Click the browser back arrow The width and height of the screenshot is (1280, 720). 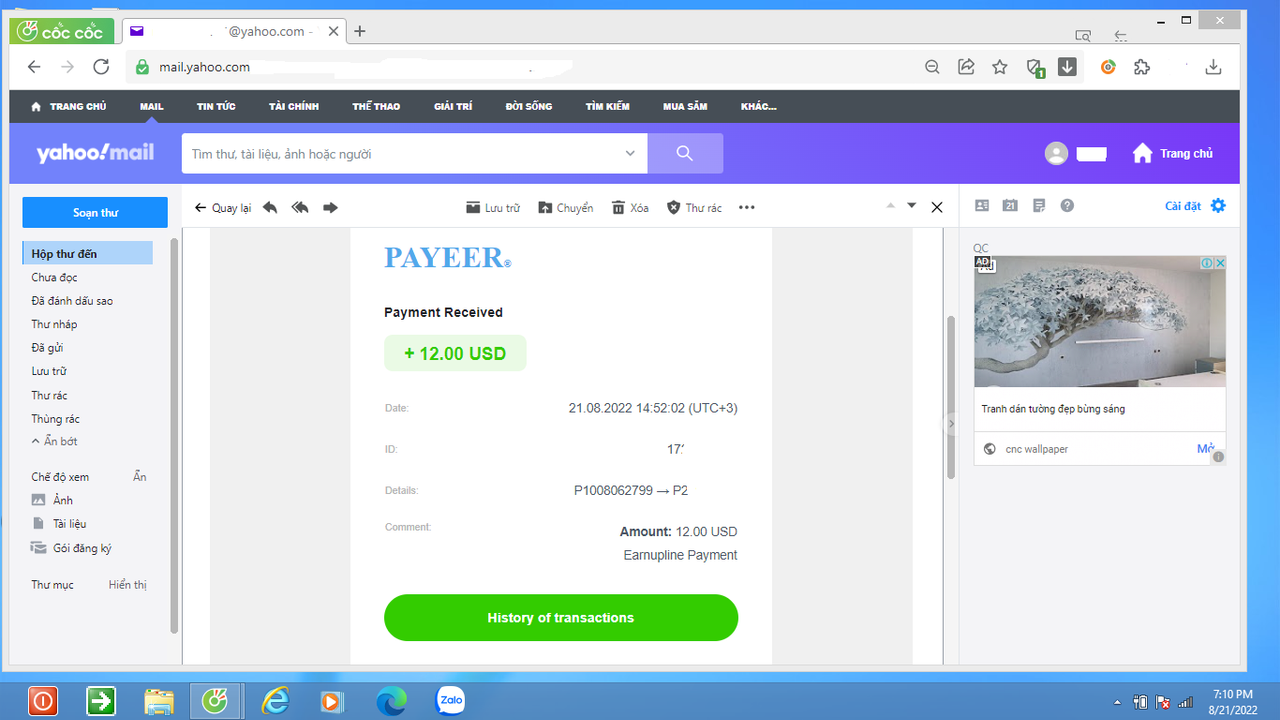click(x=34, y=67)
